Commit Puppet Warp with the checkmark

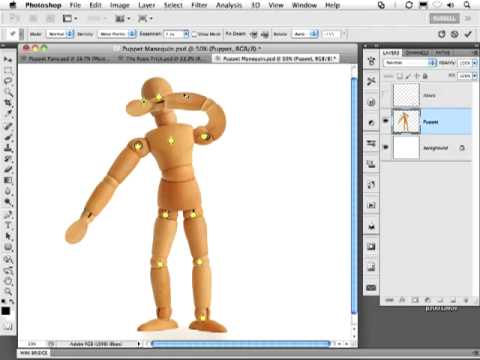[x=468, y=34]
